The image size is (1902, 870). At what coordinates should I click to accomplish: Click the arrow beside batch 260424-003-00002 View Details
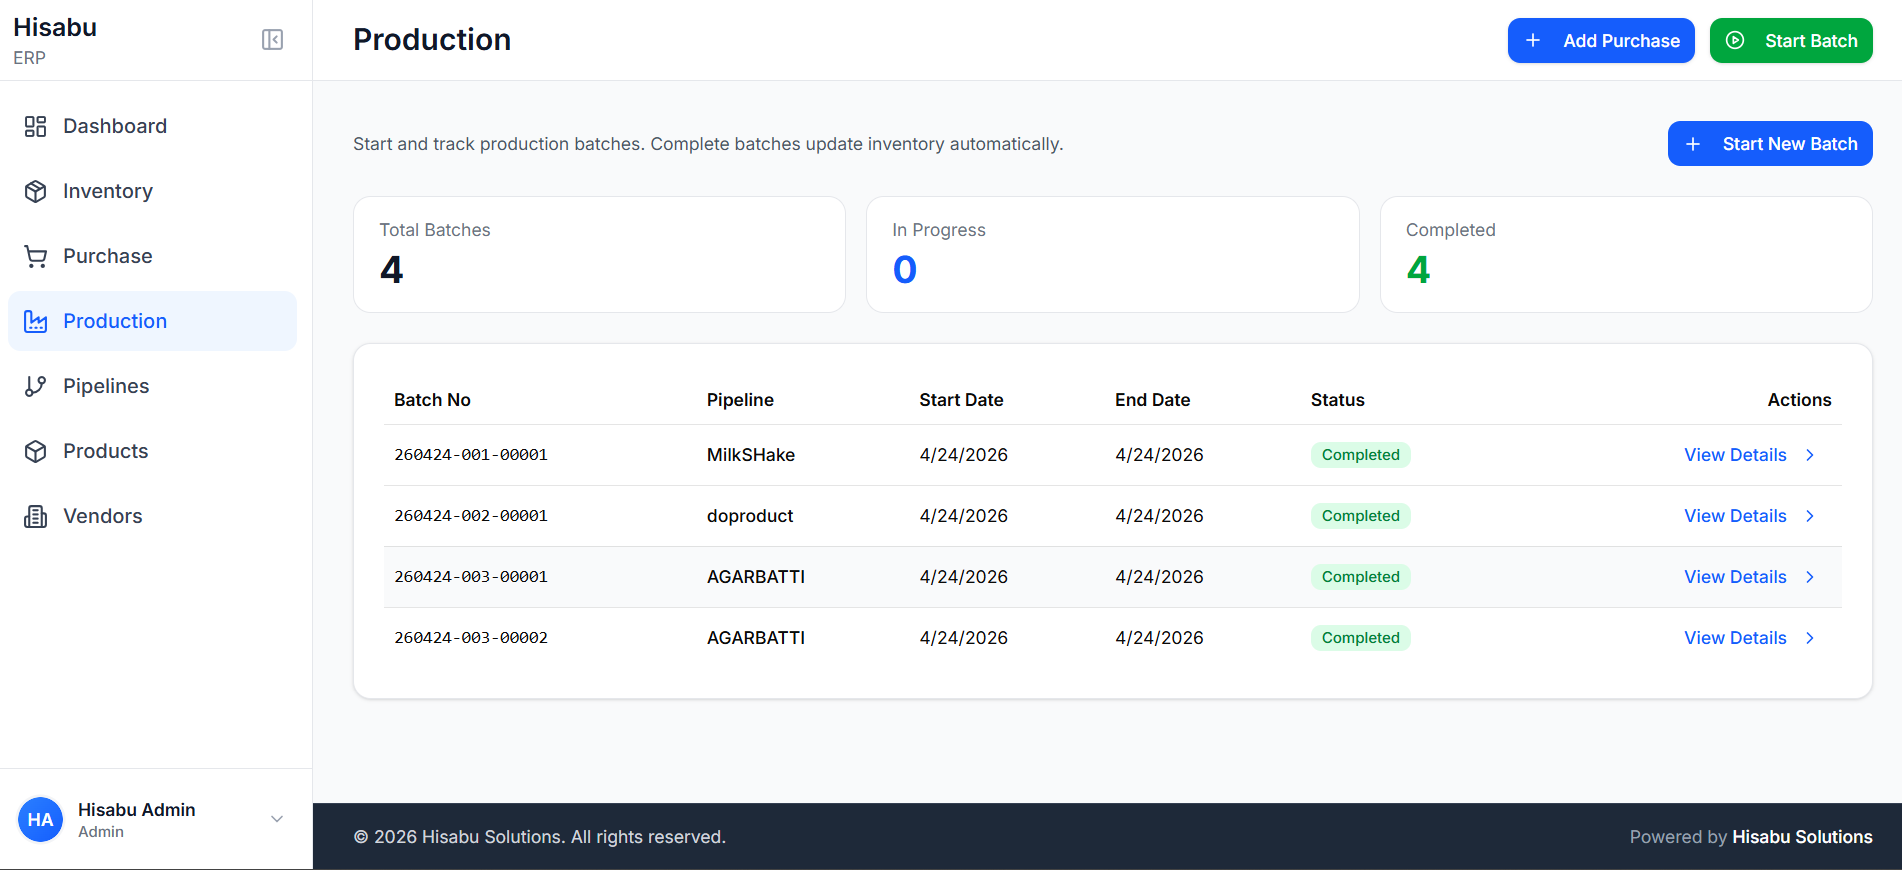1810,638
